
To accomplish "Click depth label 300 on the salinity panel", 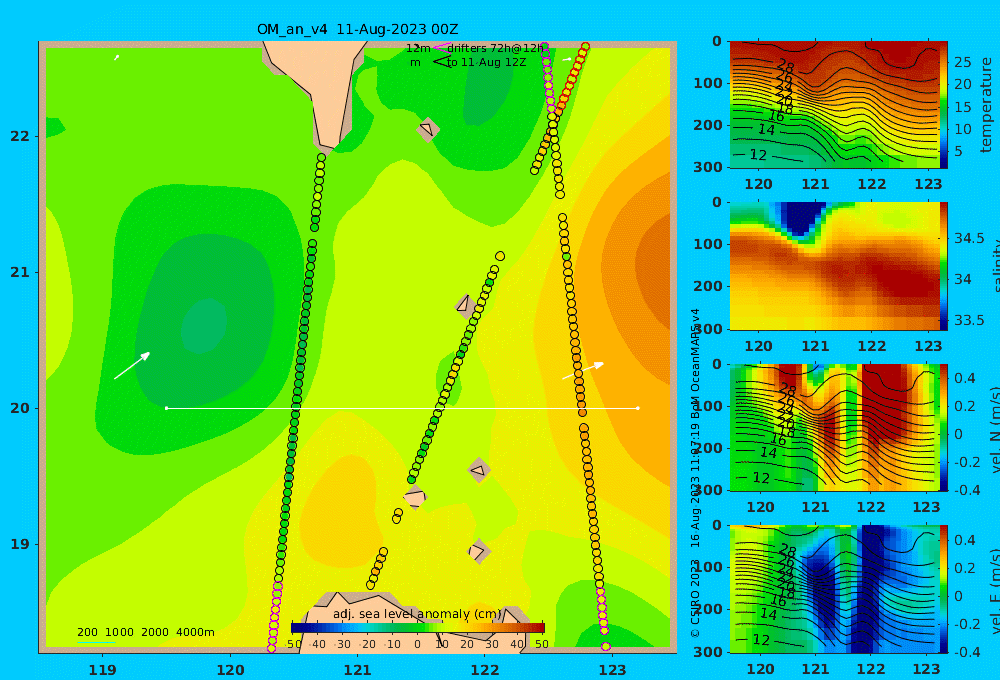I will [708, 329].
